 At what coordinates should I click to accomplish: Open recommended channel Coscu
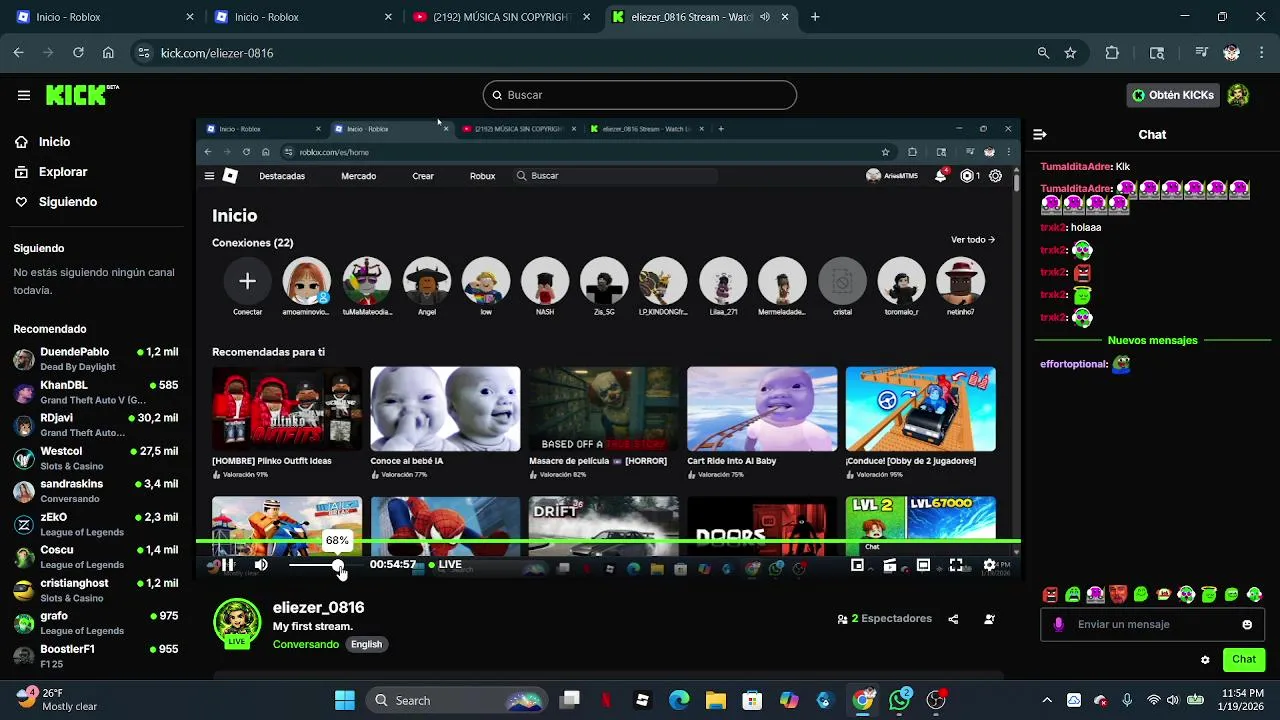tap(96, 557)
